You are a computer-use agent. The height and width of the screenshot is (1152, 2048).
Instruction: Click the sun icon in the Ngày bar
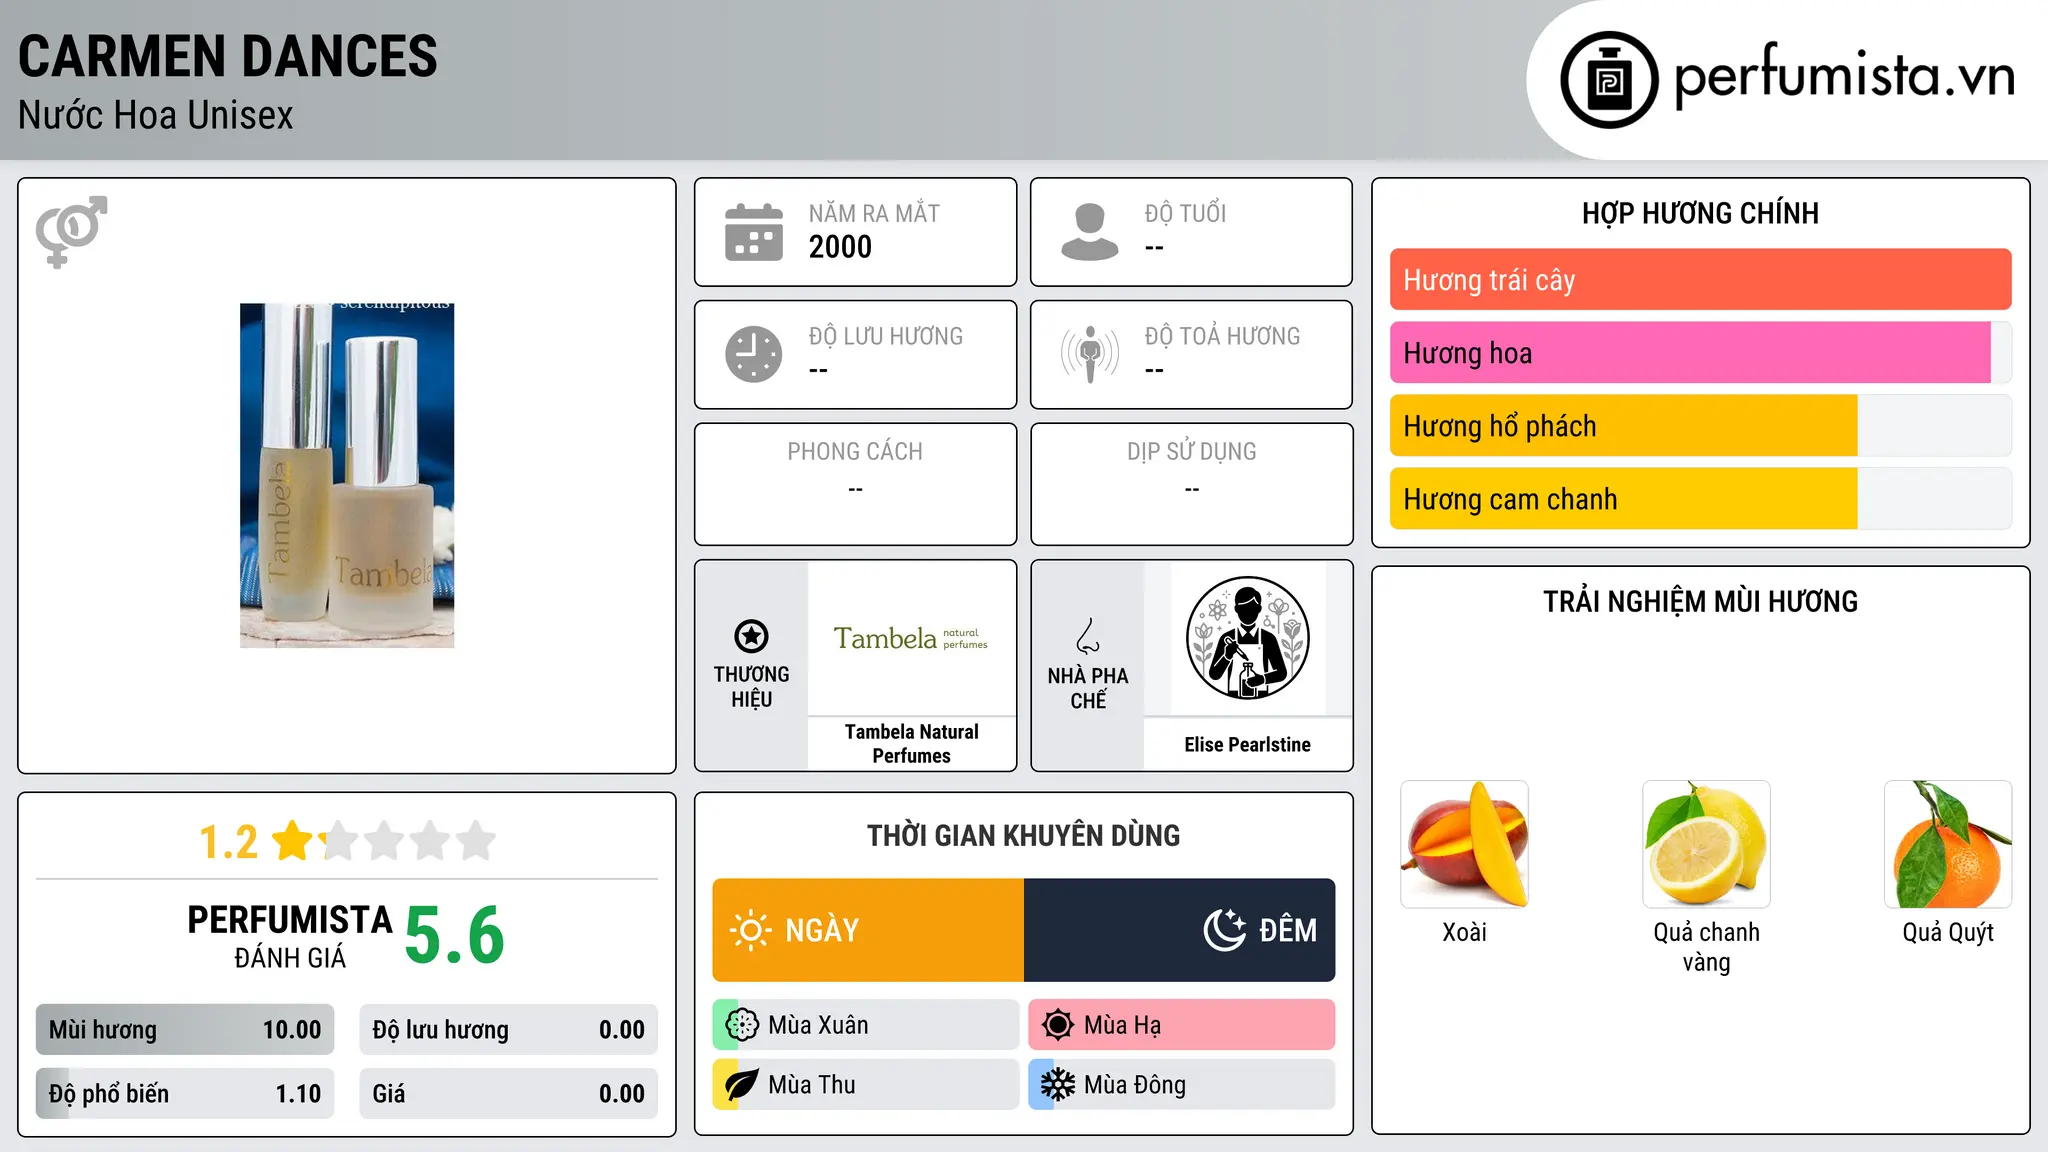(750, 930)
